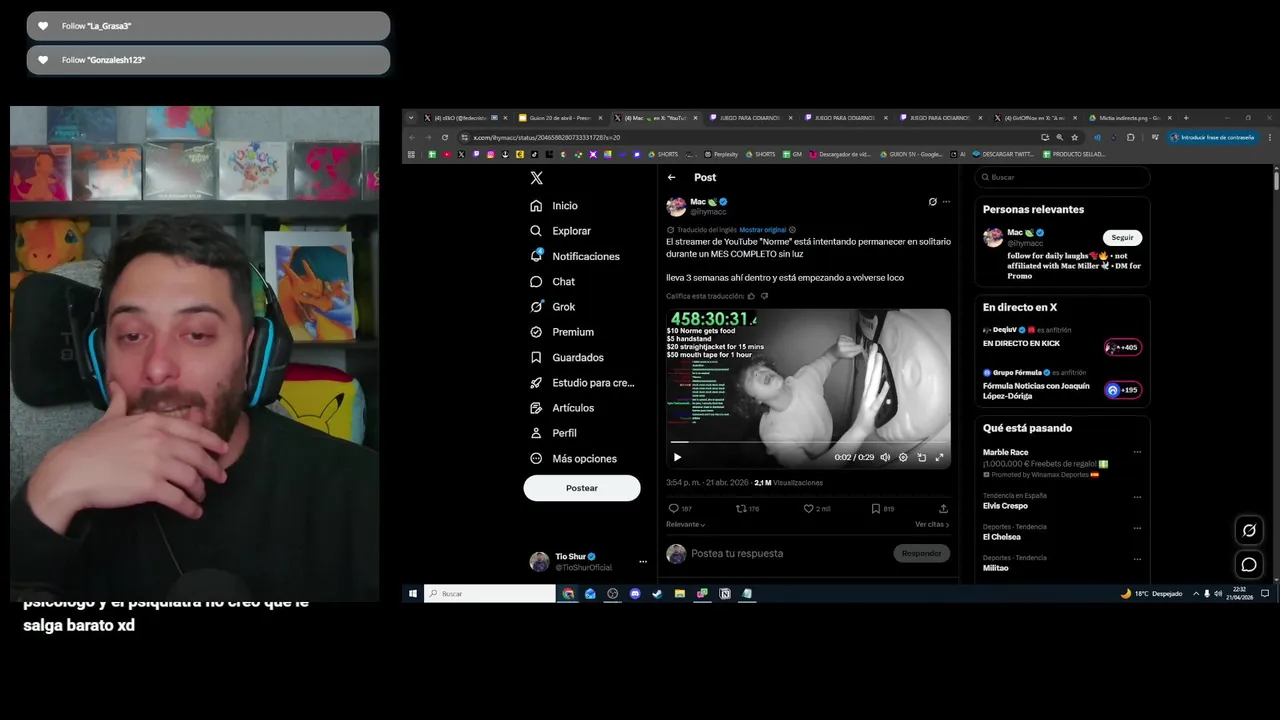This screenshot has width=1280, height=720.
Task: Join DeqiuV live +405 badge
Action: point(1123,347)
